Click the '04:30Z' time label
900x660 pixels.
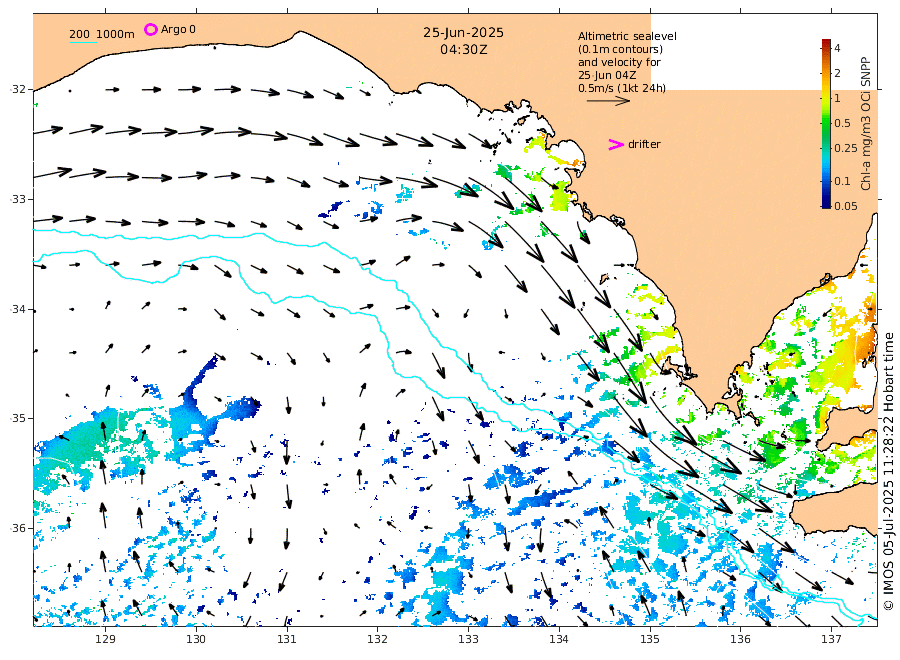[x=464, y=50]
